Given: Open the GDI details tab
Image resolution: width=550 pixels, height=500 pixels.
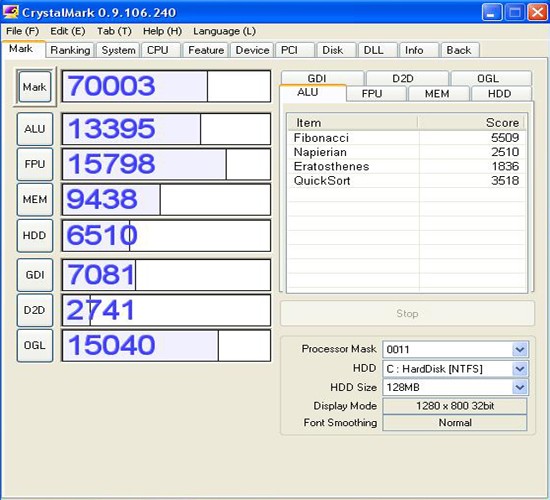Looking at the screenshot, I should point(322,78).
